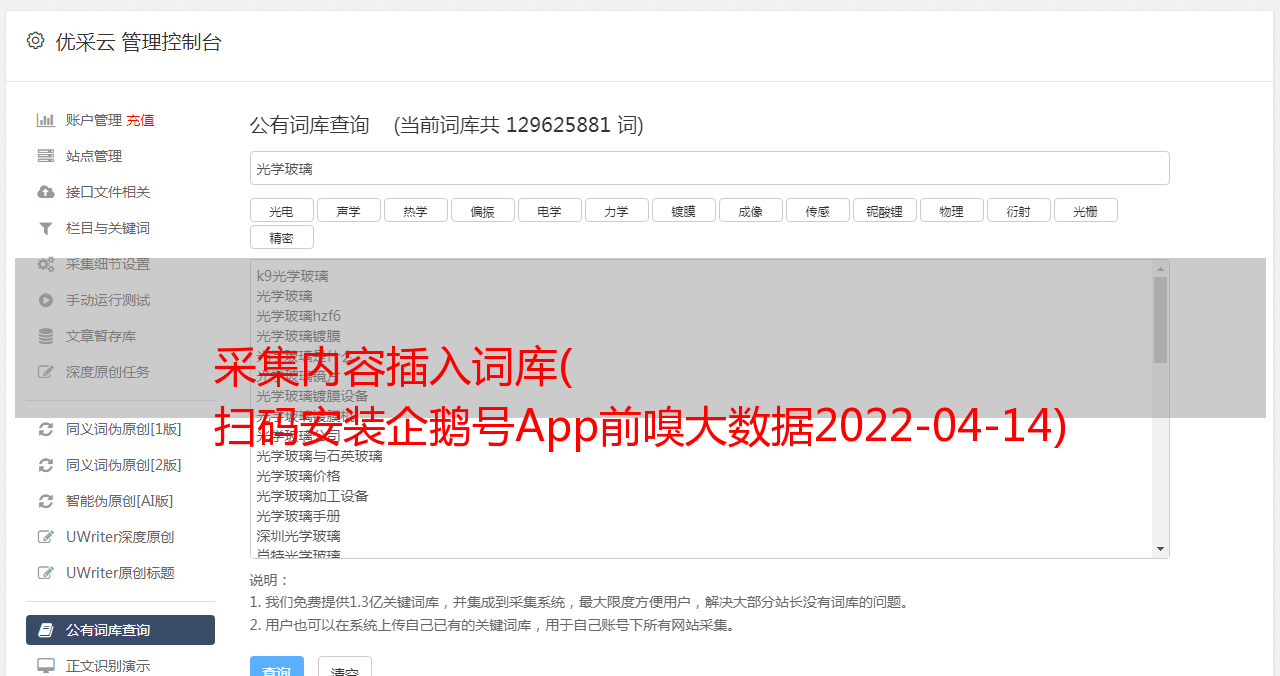This screenshot has height=676, width=1280.
Task: Click the edit icon for 深度原创任务
Action: [45, 372]
